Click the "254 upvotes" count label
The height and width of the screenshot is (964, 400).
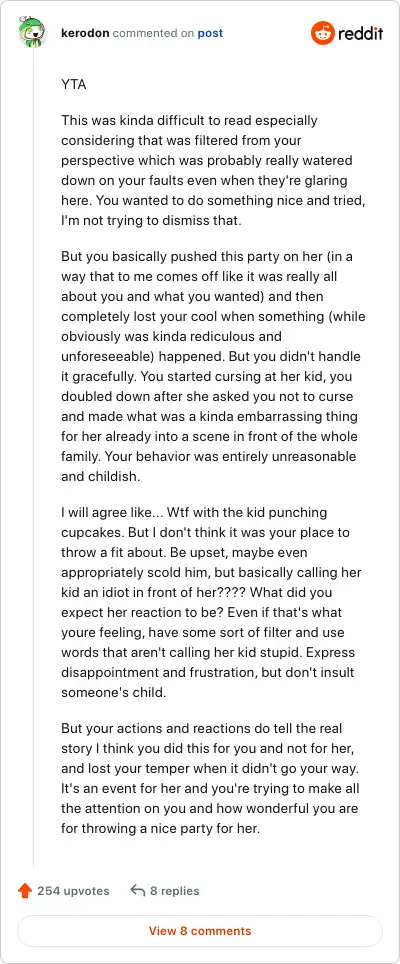pyautogui.click(x=73, y=890)
